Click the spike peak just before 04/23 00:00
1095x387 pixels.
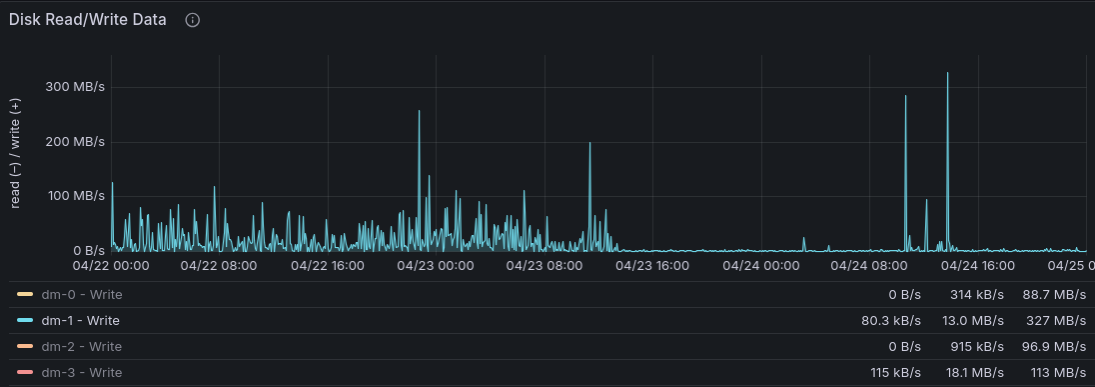(419, 111)
